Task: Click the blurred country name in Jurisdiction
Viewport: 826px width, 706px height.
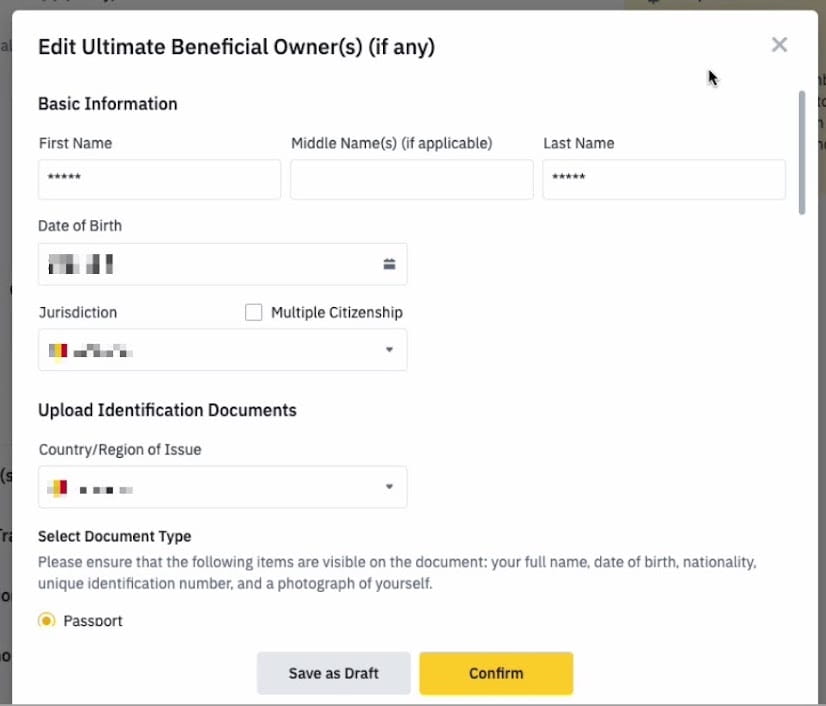Action: point(103,351)
